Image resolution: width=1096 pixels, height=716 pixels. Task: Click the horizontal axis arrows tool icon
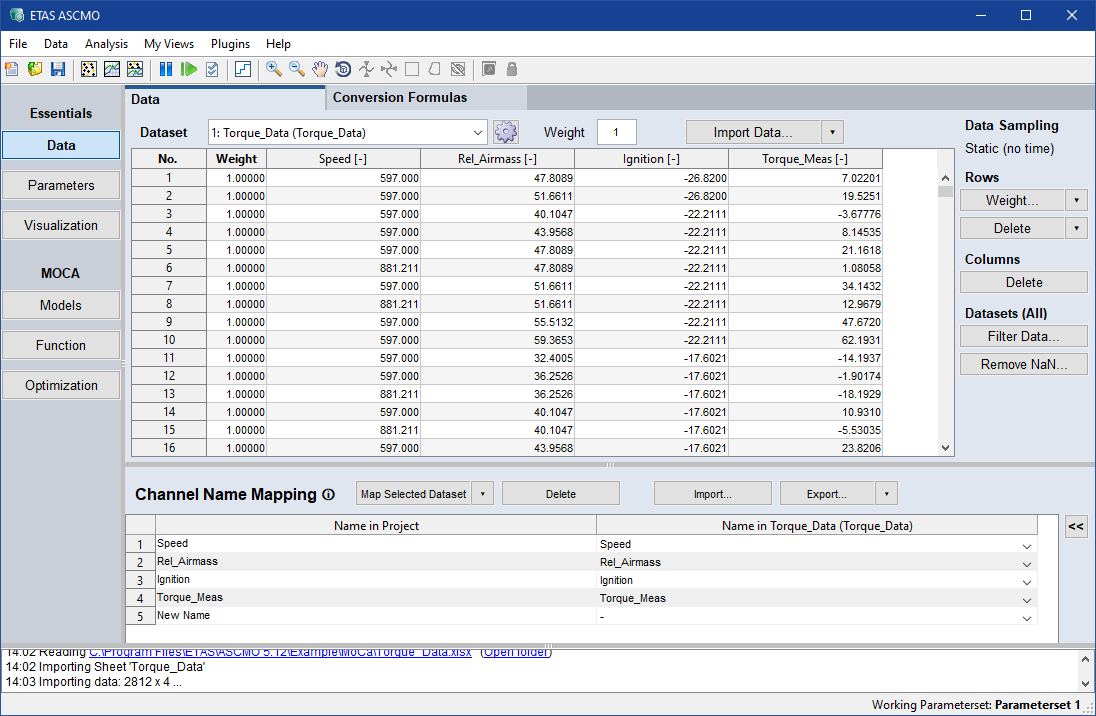click(389, 69)
